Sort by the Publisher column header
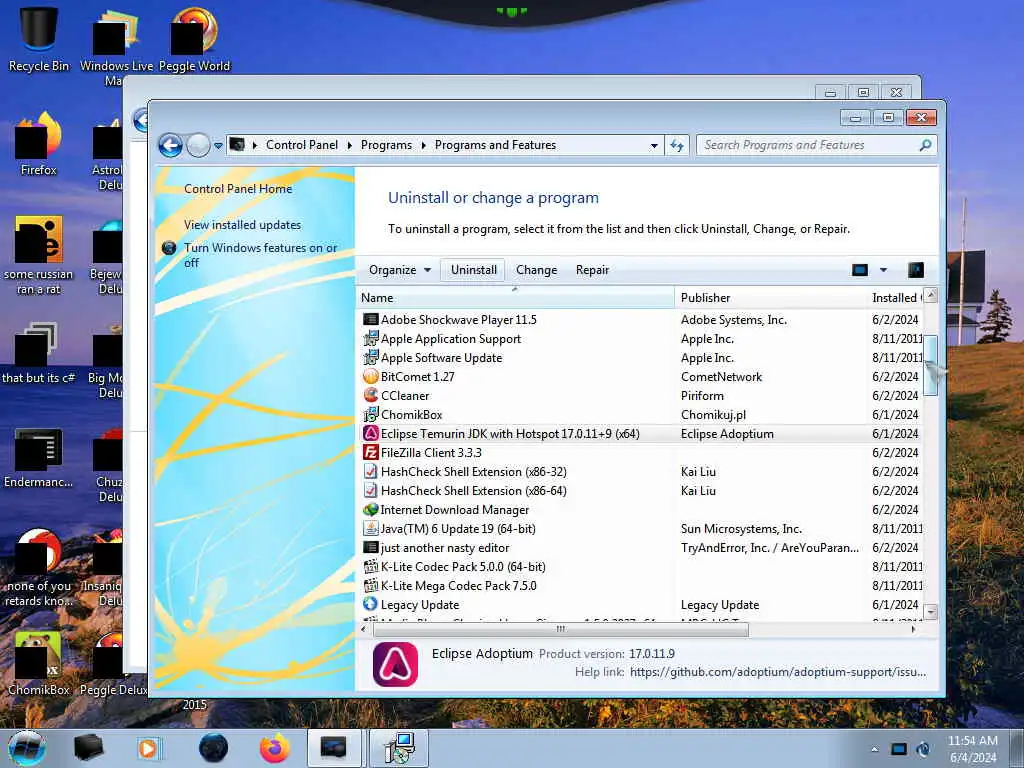1024x768 pixels. coord(770,298)
